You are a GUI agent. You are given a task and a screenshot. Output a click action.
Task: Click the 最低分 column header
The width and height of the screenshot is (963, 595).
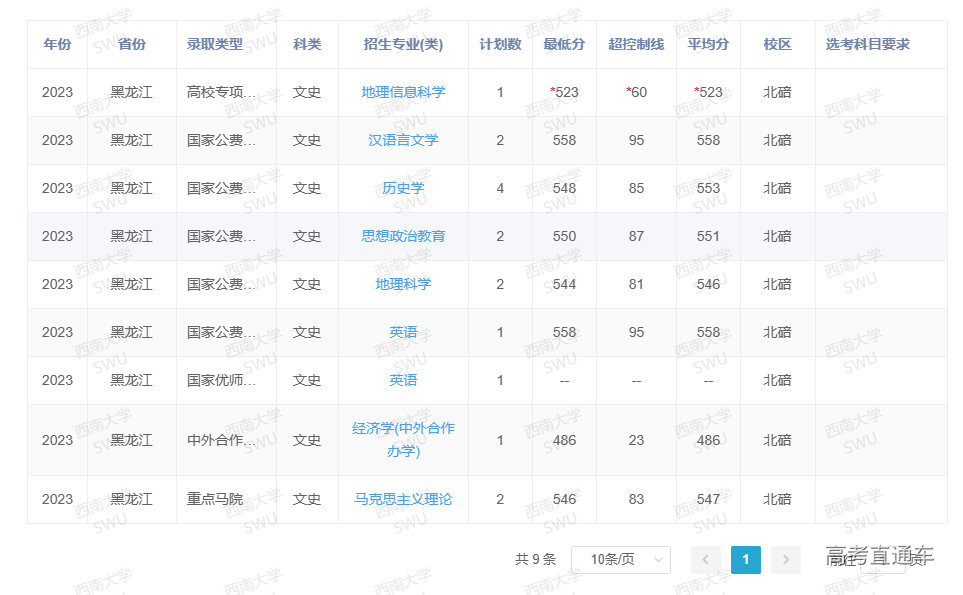(x=564, y=44)
